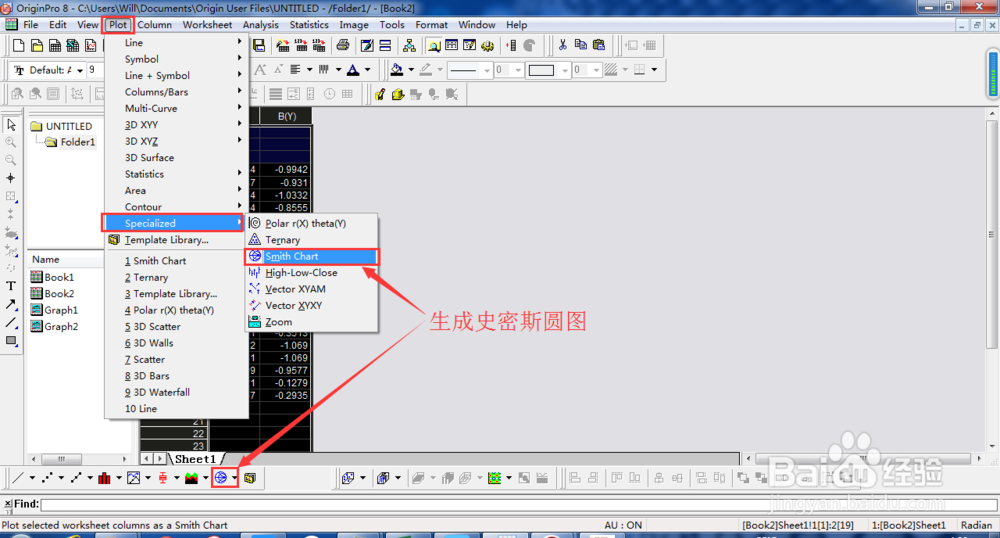The image size is (1000, 538).
Task: Click the vertical scrollbar down arrow
Action: 992,446
